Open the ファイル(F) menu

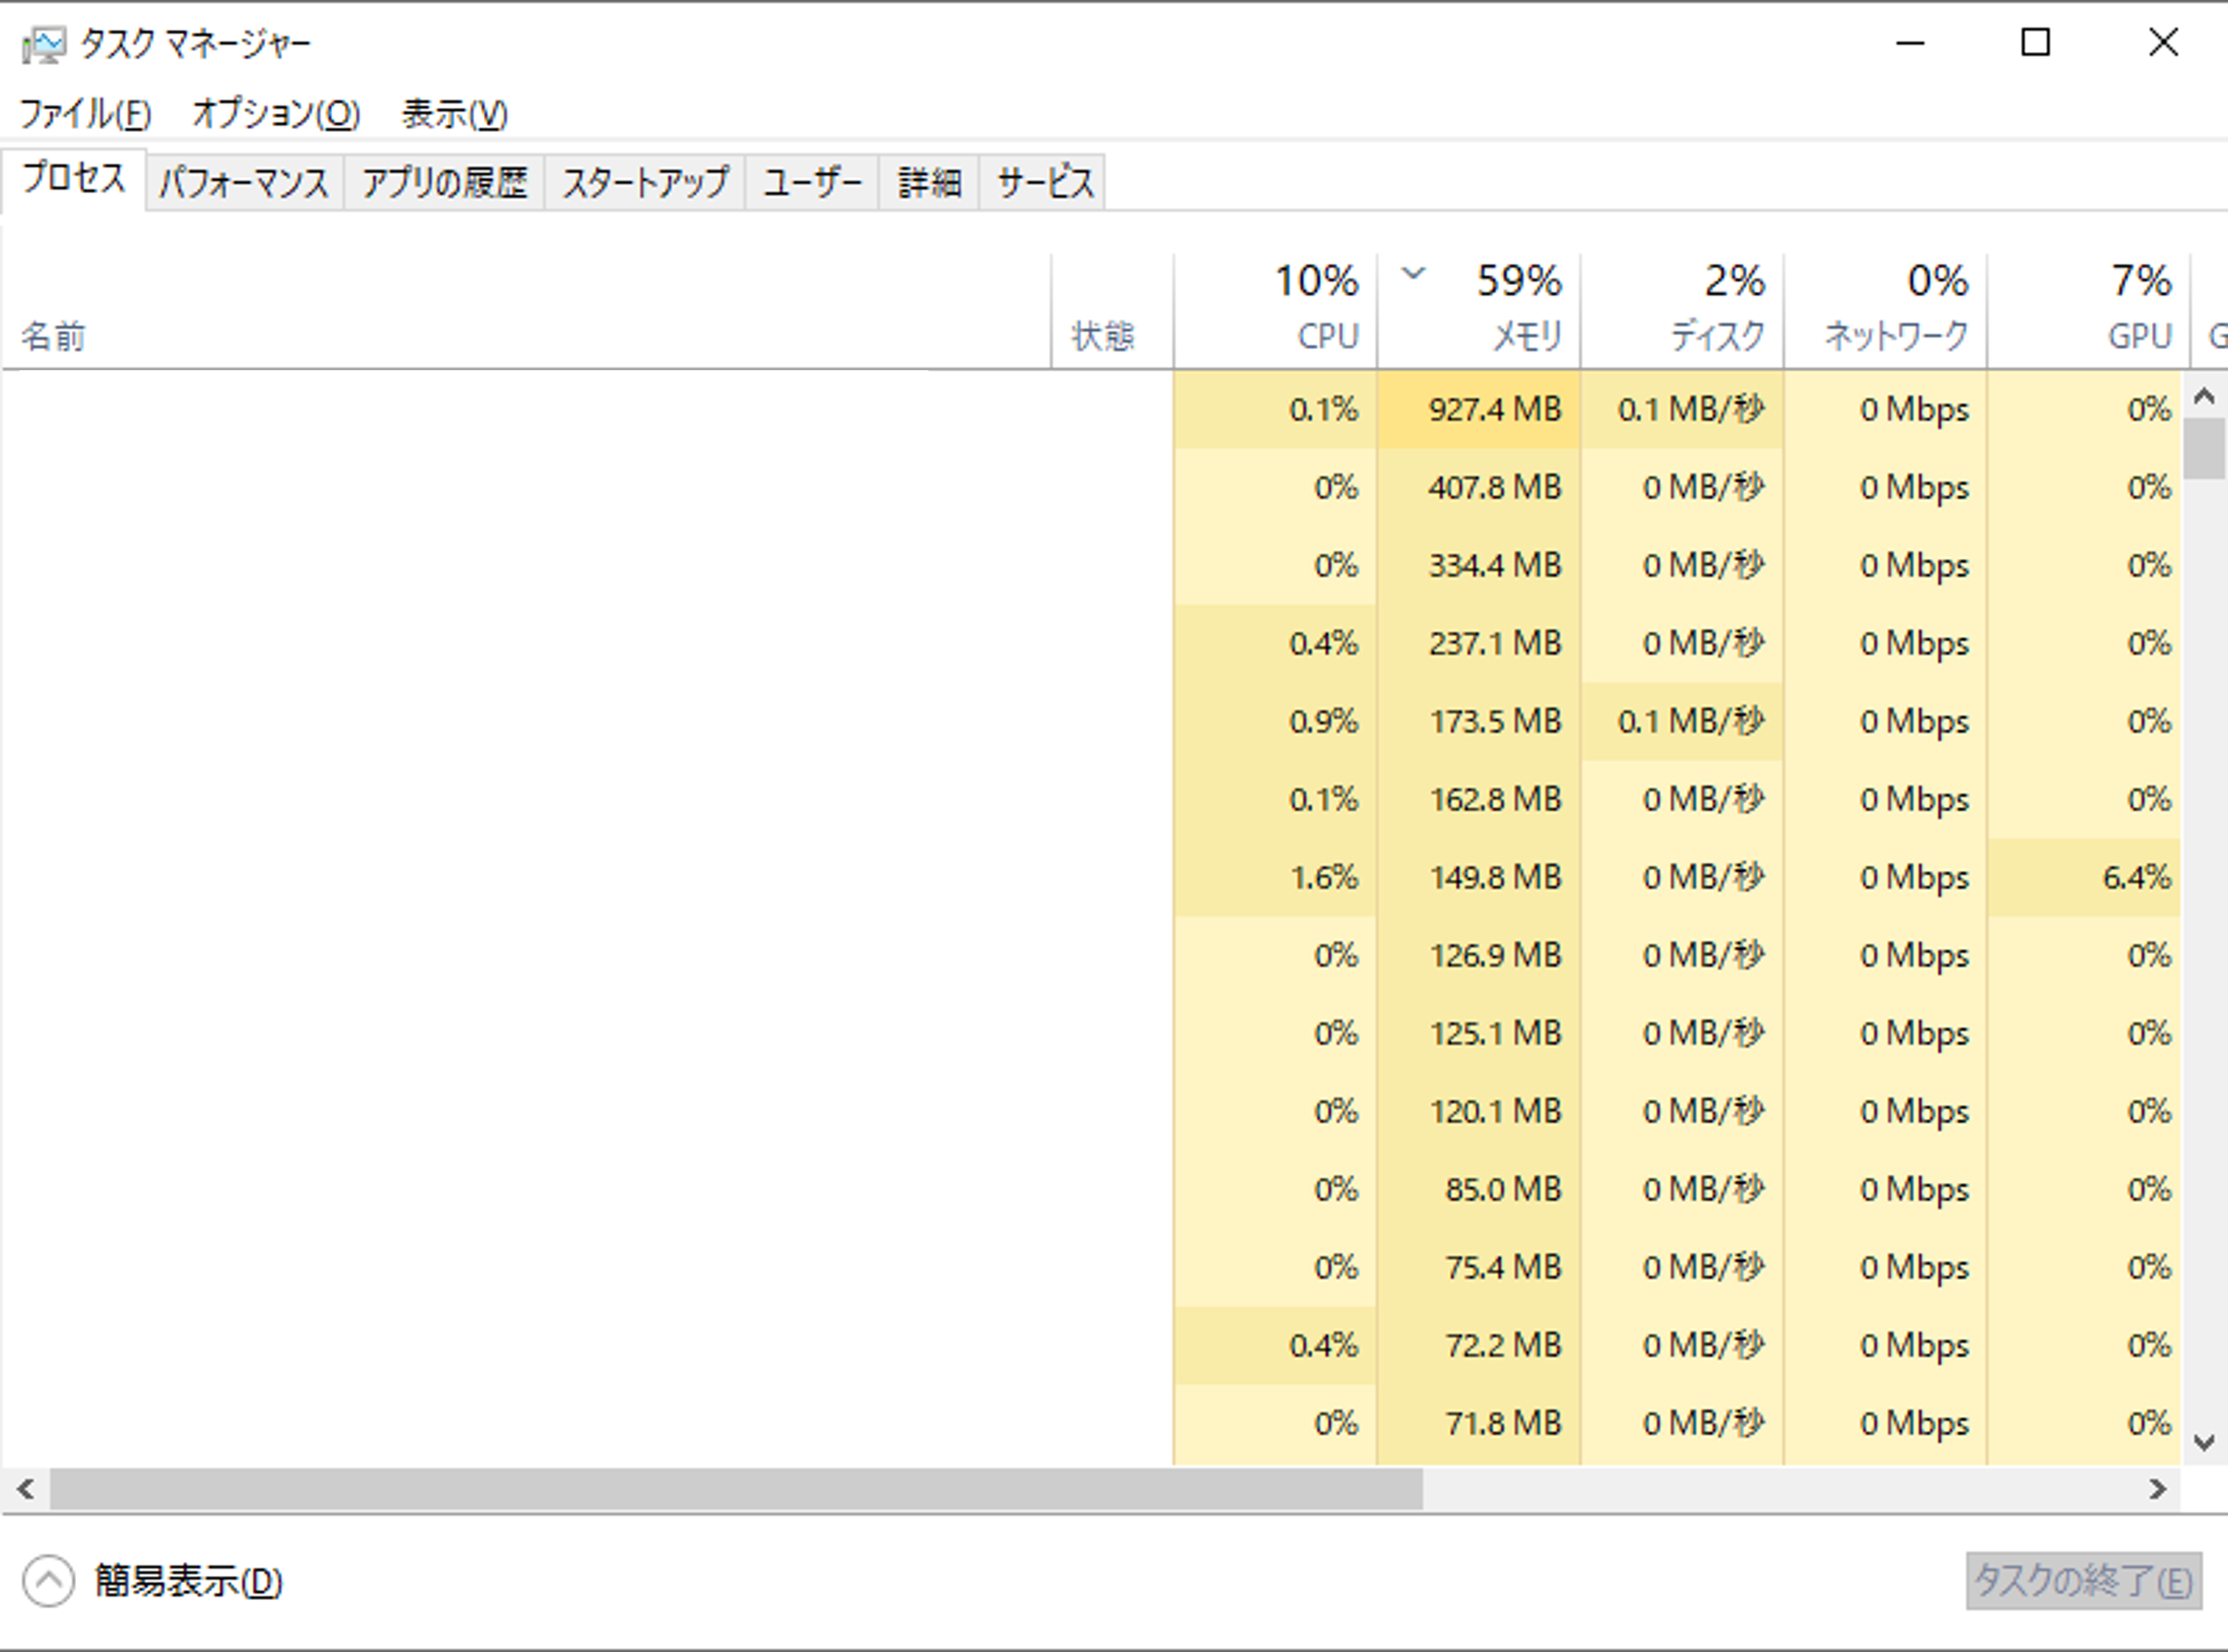pos(85,114)
